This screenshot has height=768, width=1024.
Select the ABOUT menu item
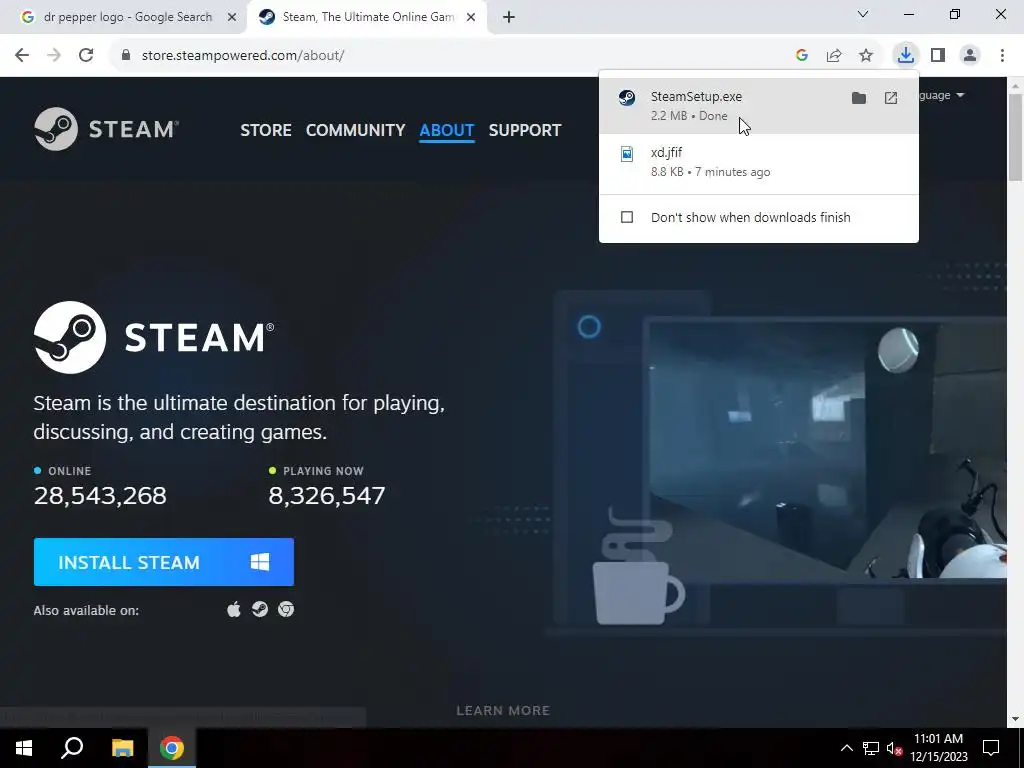[447, 130]
